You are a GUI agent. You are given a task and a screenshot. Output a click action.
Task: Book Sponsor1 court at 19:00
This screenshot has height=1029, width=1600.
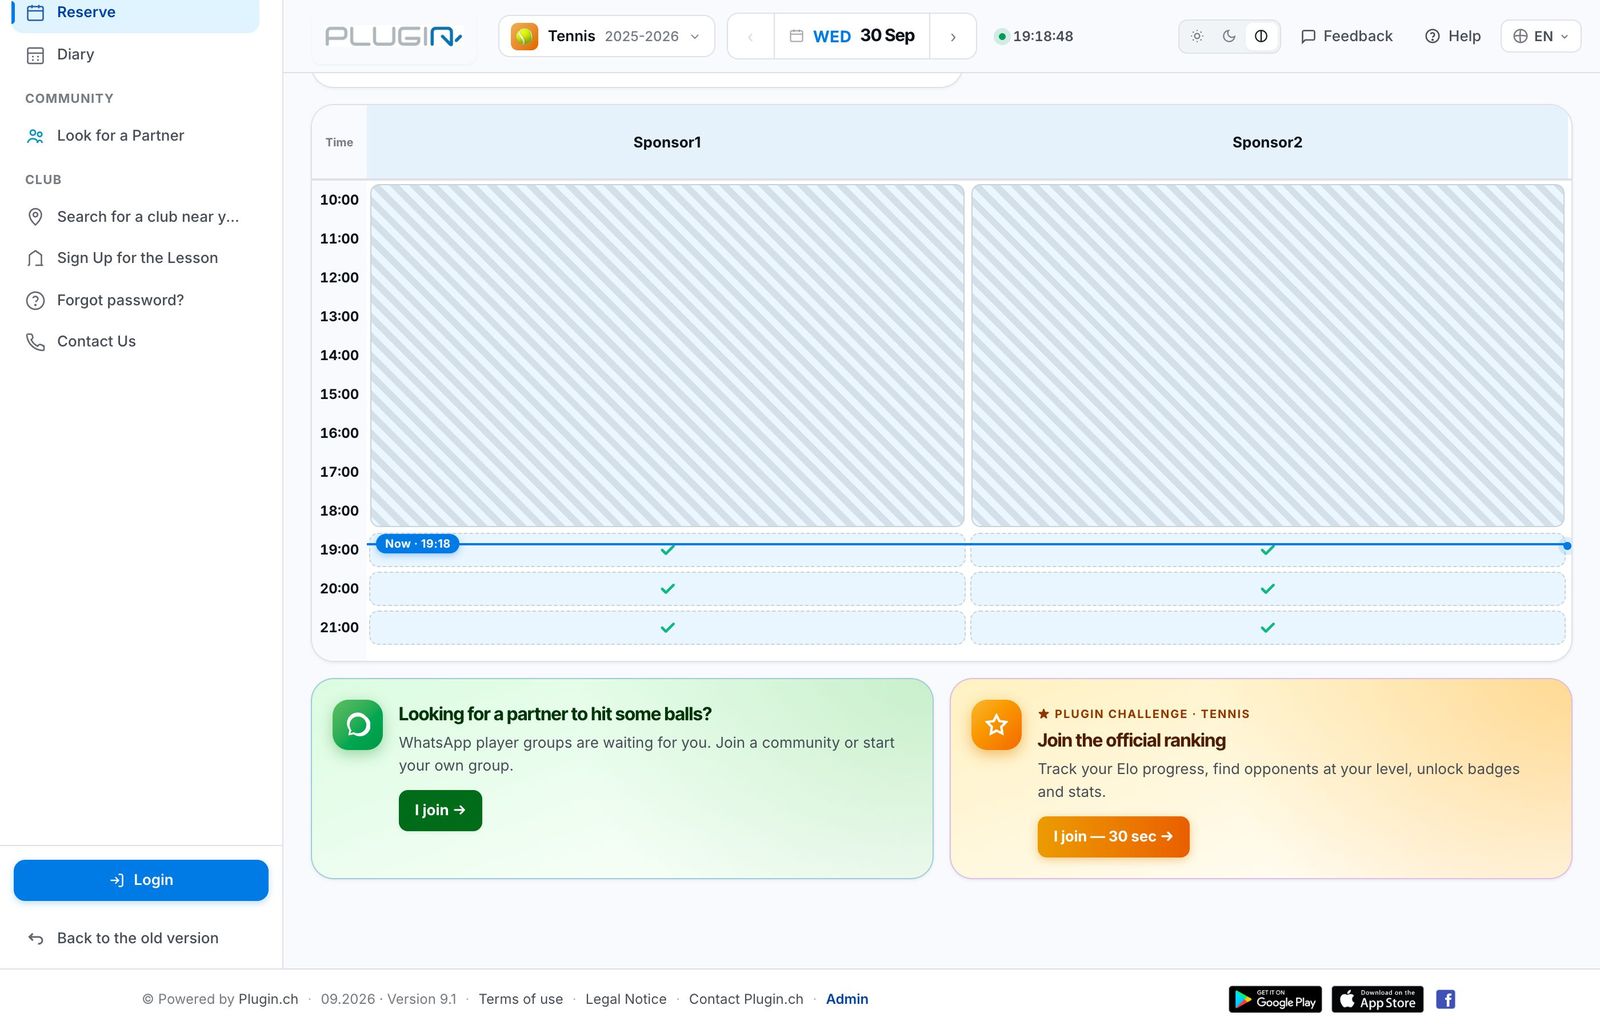point(667,550)
